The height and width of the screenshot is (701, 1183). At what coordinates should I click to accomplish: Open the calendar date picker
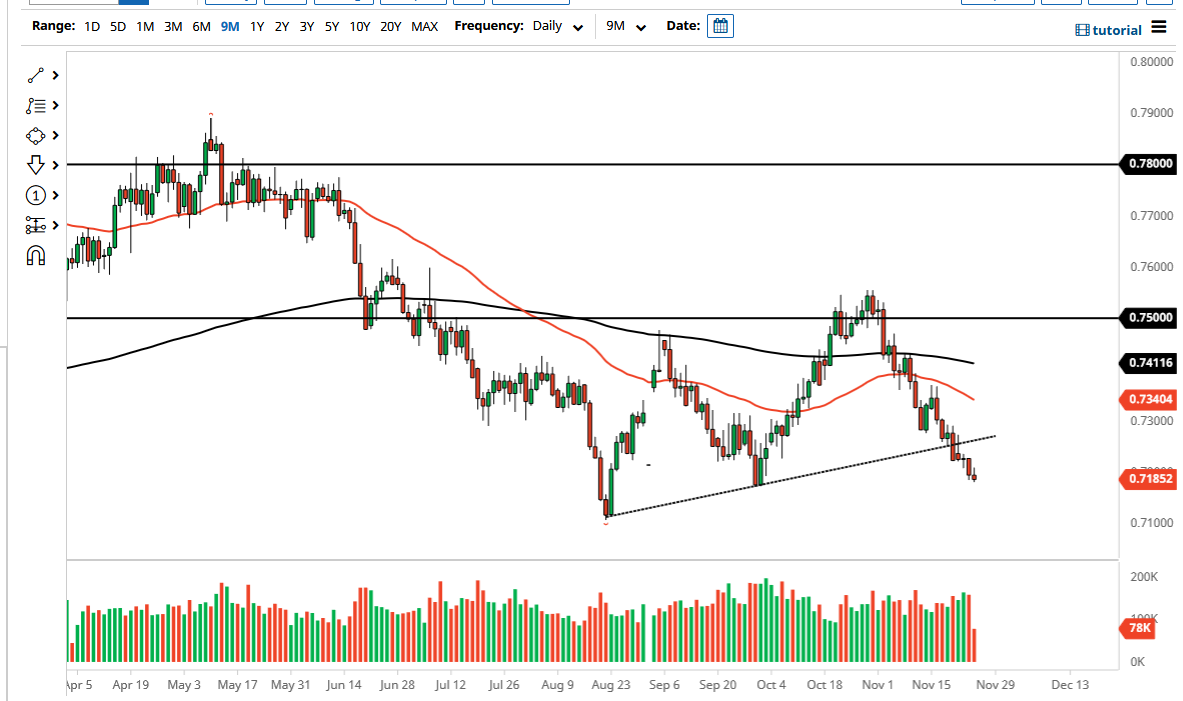tap(721, 25)
